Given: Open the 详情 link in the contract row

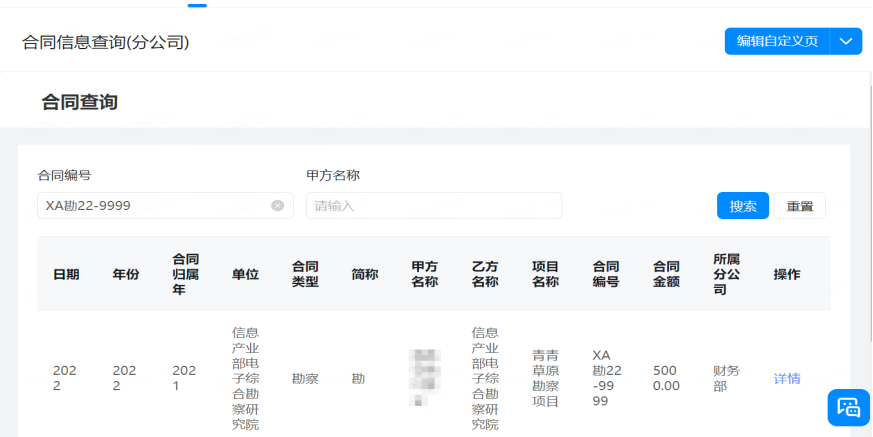Looking at the screenshot, I should tap(787, 379).
